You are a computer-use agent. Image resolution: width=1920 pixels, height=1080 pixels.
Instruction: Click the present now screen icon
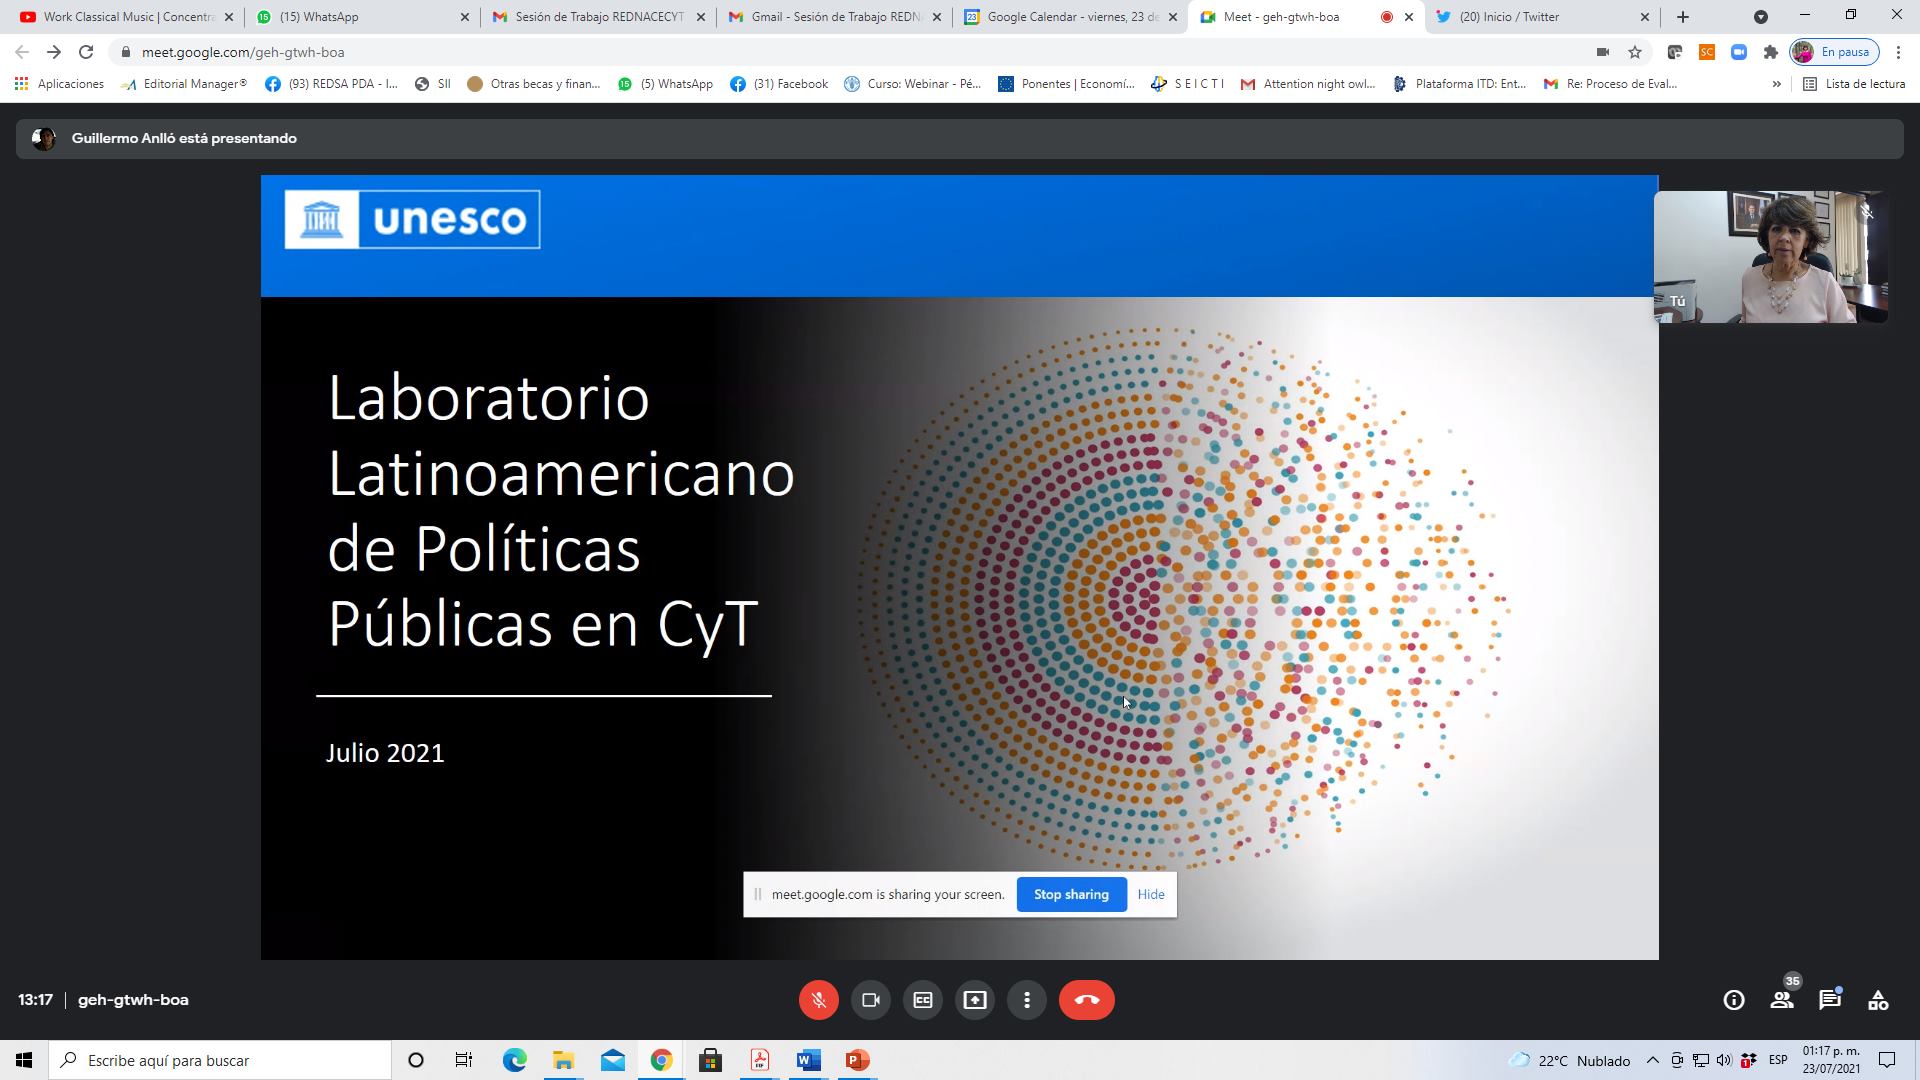(974, 1000)
